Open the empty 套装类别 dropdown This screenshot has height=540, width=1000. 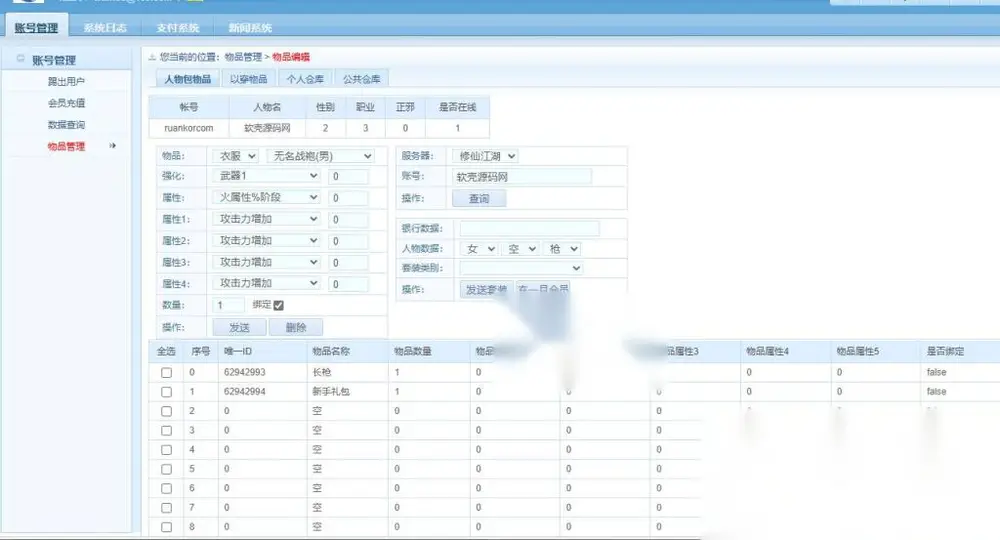[x=521, y=268]
